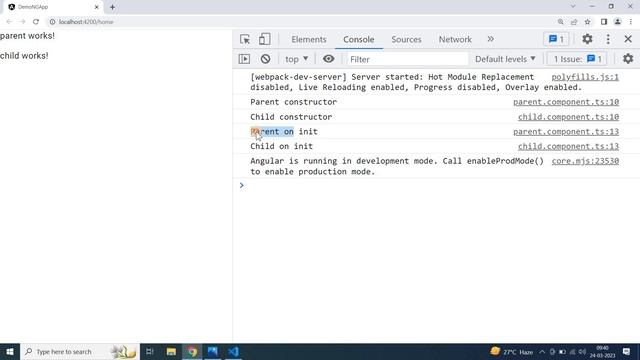Switch to Chrome on the taskbar
The height and width of the screenshot is (360, 640).
click(x=192, y=351)
